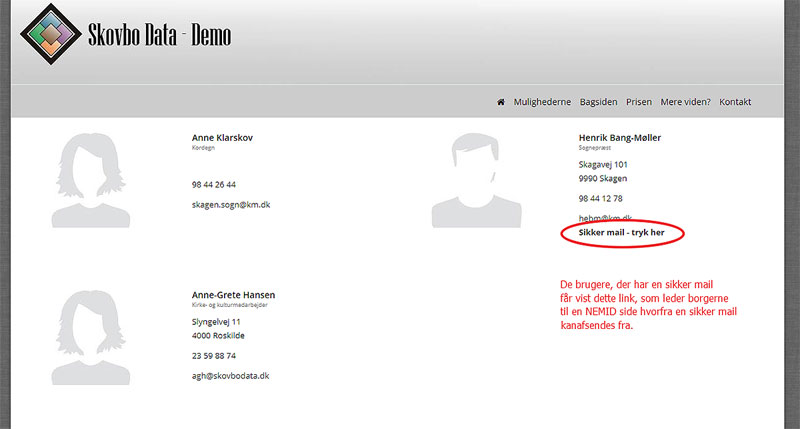
Task: Open the Prisen menu item
Action: pyautogui.click(x=639, y=102)
